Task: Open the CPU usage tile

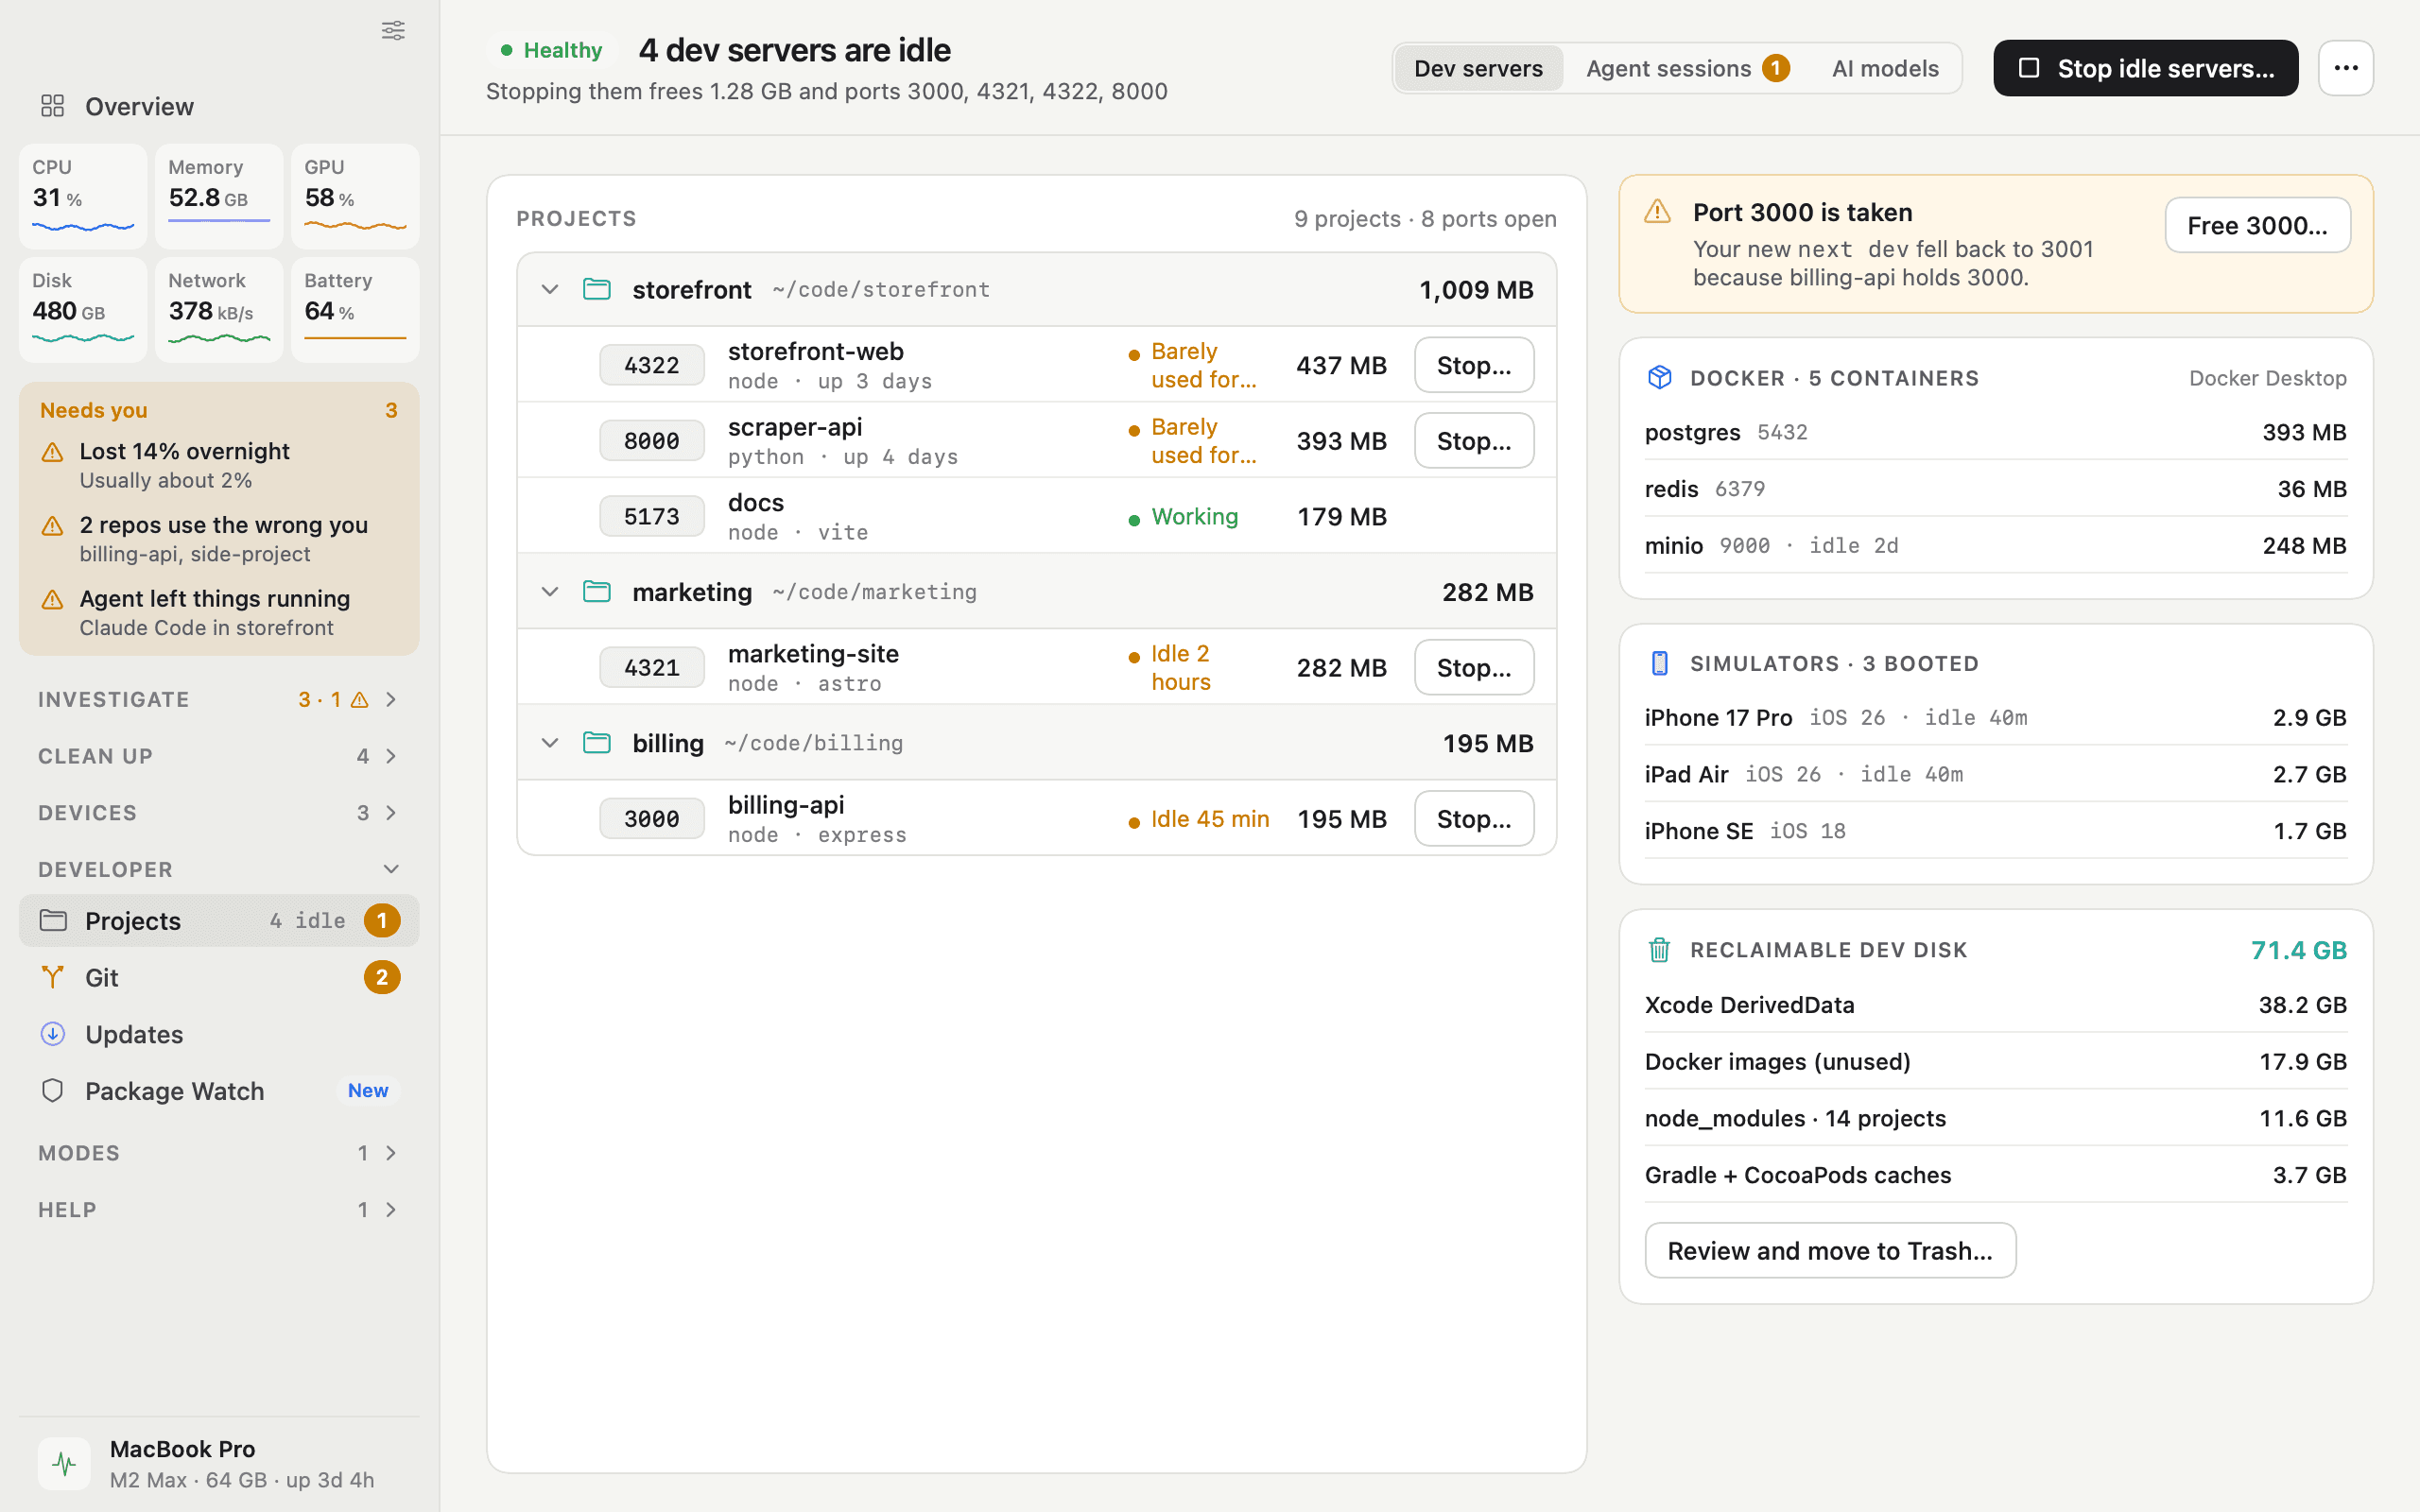Action: (x=83, y=196)
